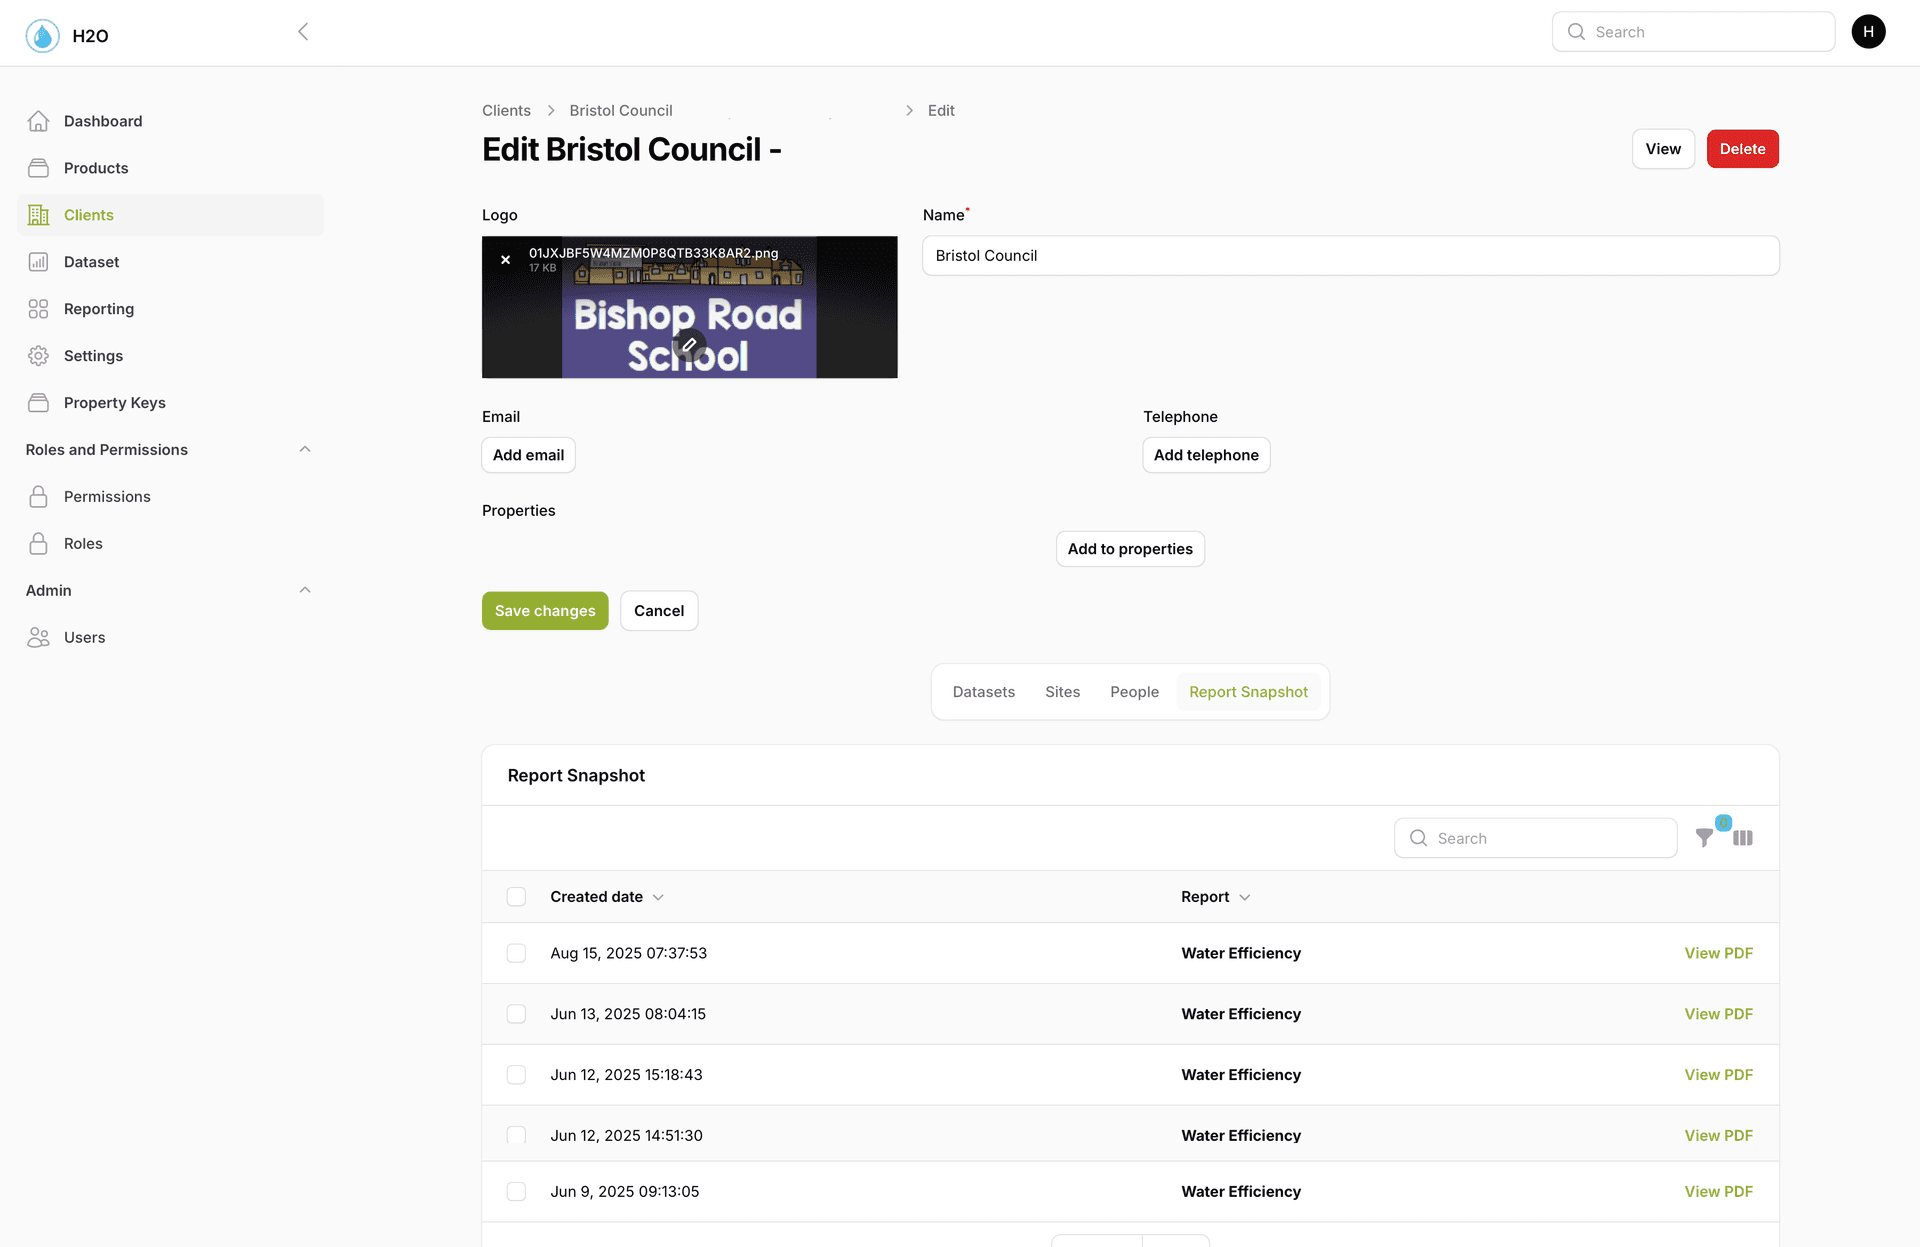1920x1247 pixels.
Task: Select the Jun 13, 2025 08:04:15 row checkbox
Action: 516,1014
